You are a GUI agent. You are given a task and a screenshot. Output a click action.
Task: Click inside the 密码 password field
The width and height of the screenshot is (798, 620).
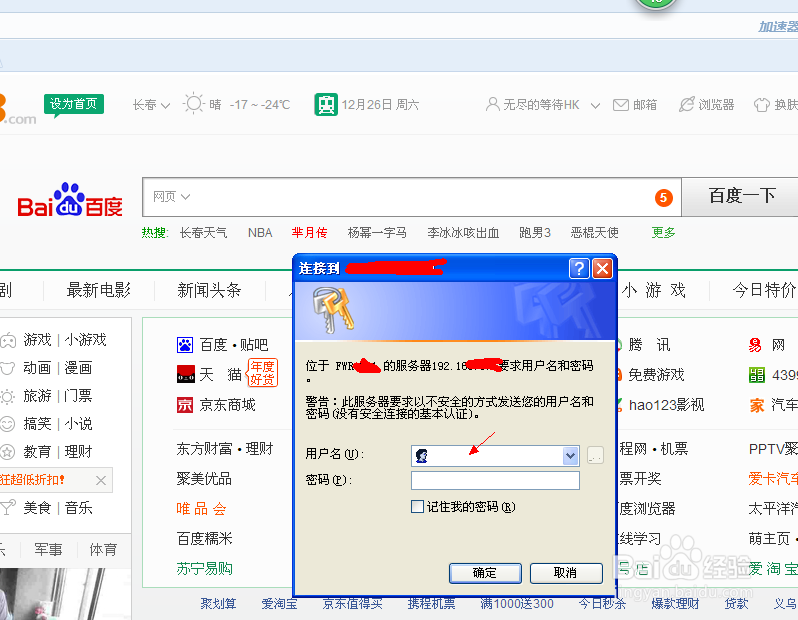(x=495, y=480)
